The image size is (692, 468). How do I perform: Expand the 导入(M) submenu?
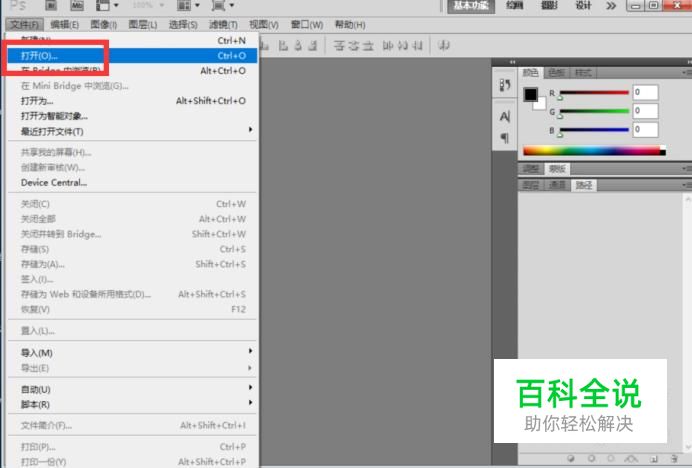(132, 352)
